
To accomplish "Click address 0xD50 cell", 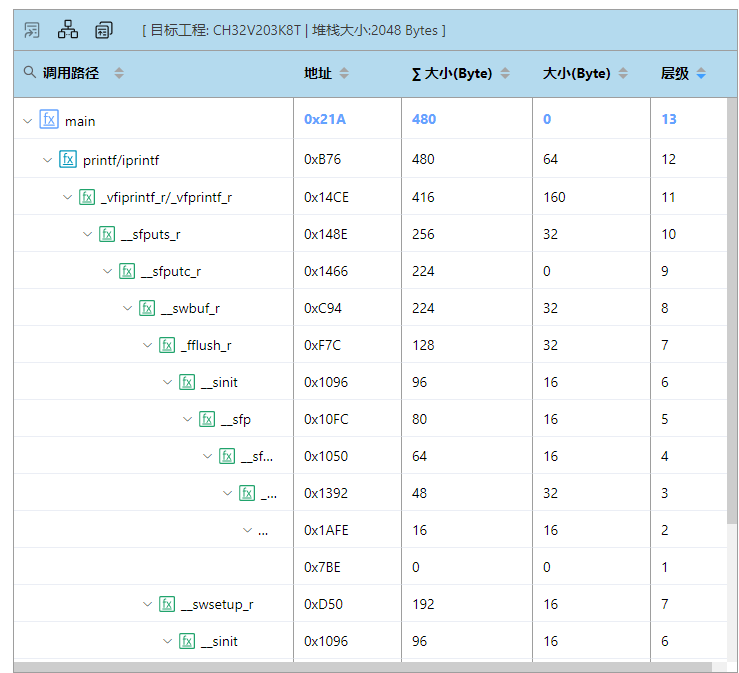I will pos(323,604).
